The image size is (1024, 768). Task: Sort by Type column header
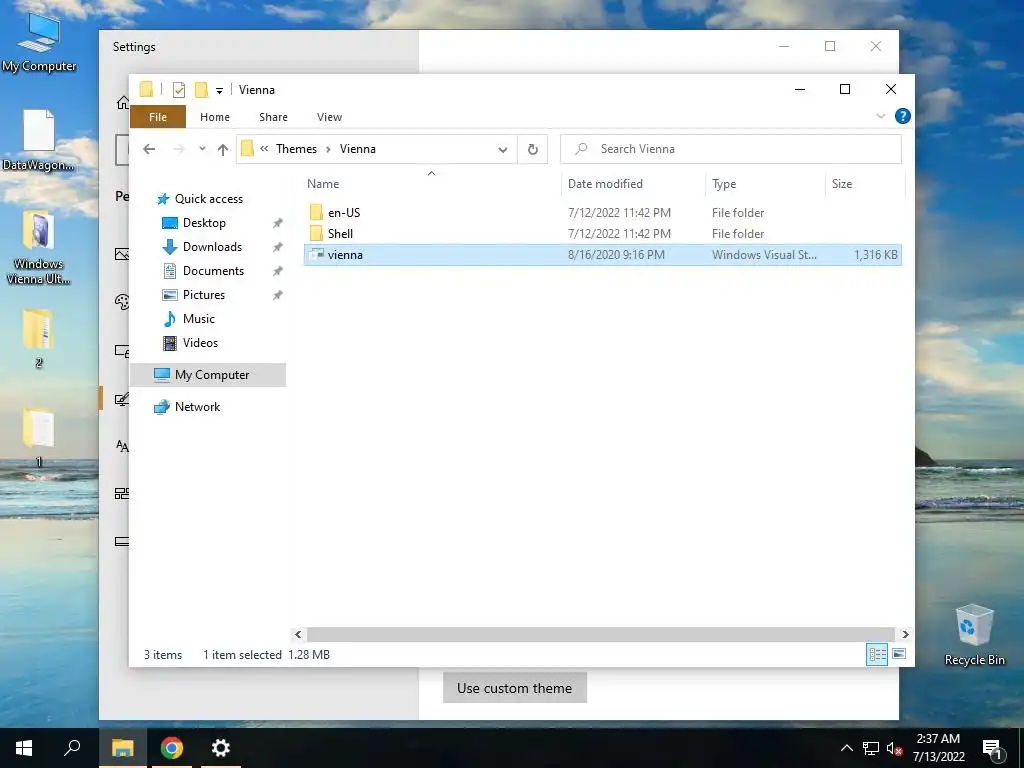click(724, 184)
